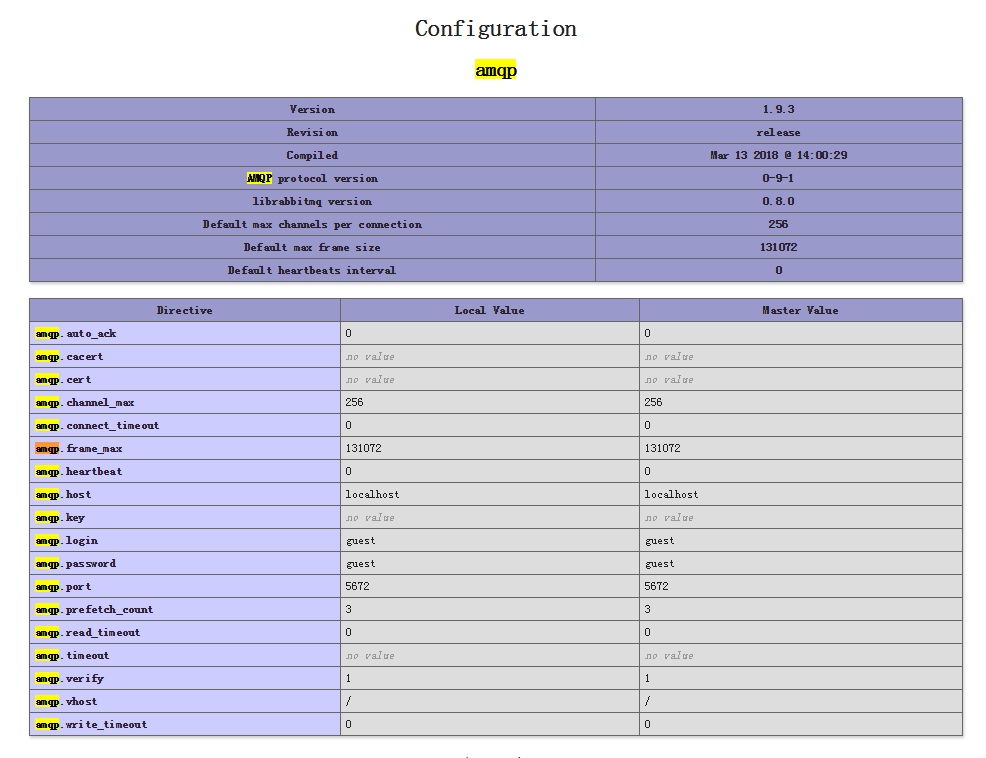Screen dimensions: 986x758
Task: Select the amqp.login directive
Action: 66,541
